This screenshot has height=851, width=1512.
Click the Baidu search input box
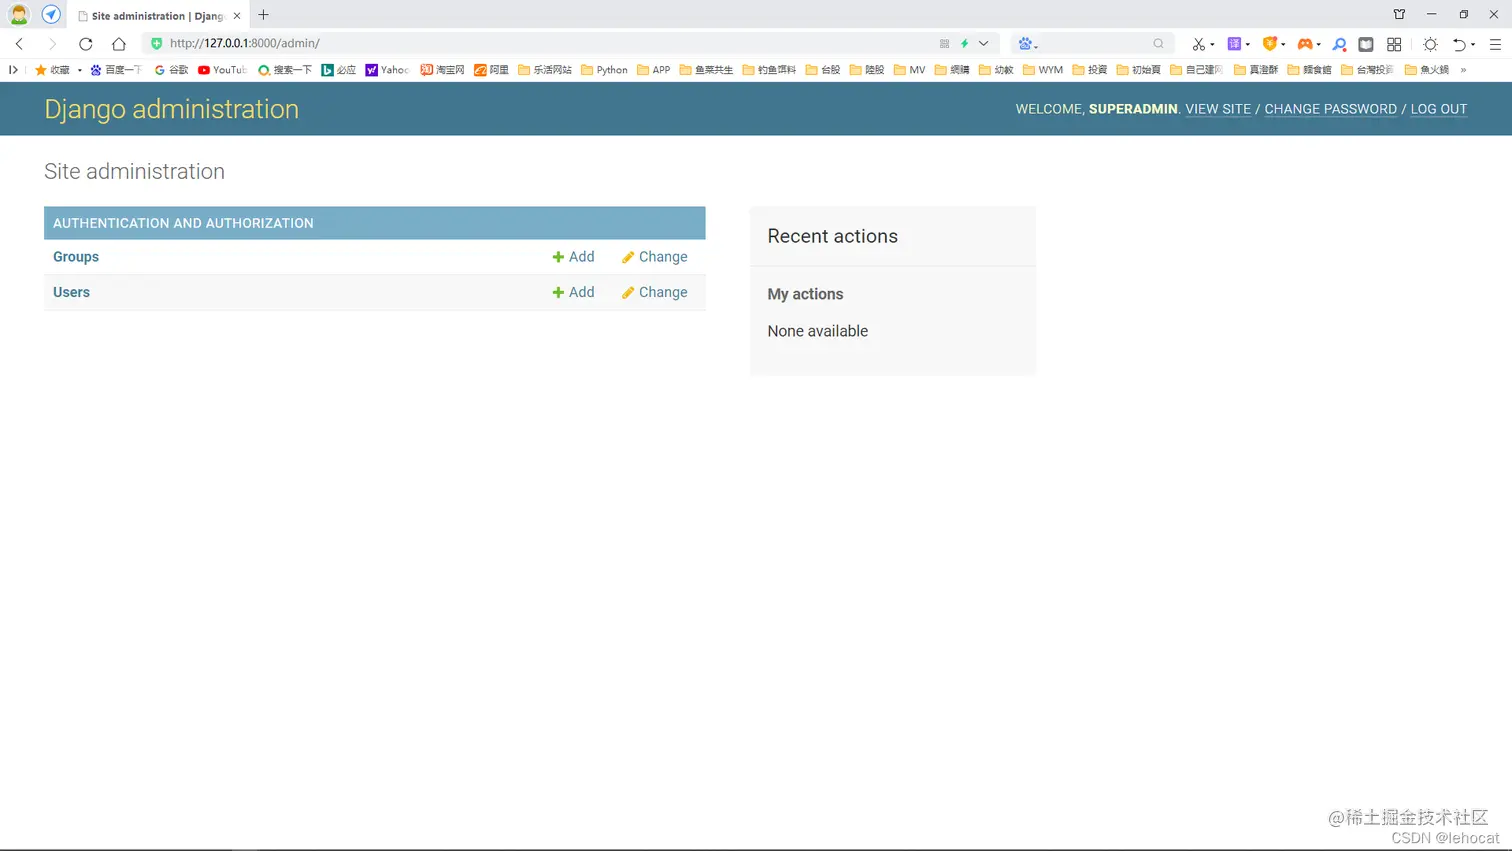point(1095,44)
